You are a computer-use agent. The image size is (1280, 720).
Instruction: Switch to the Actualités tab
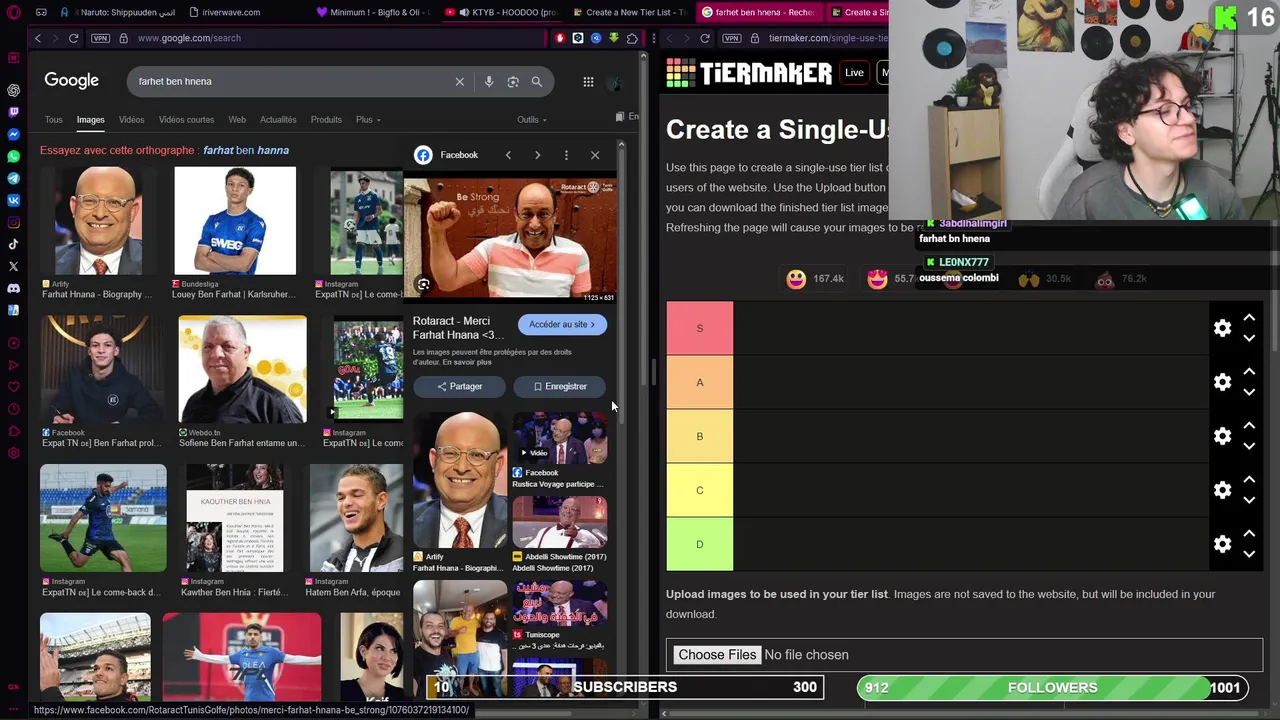tap(278, 120)
